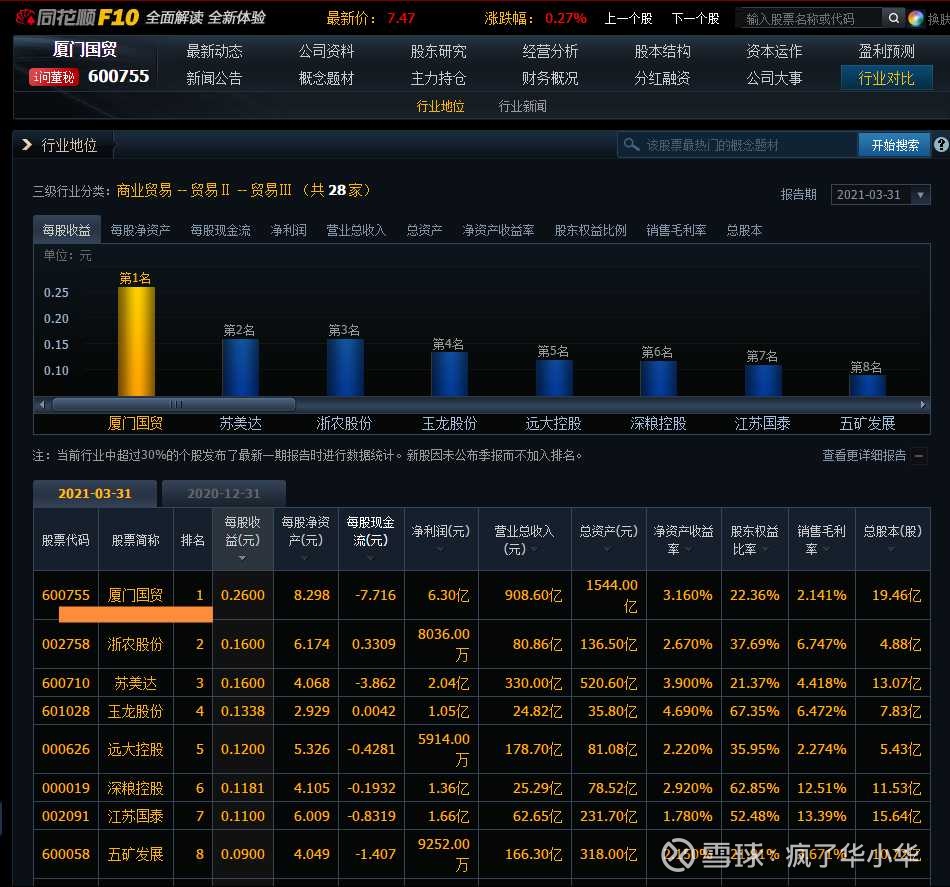Open the 概念题材 menu item

pyautogui.click(x=326, y=78)
